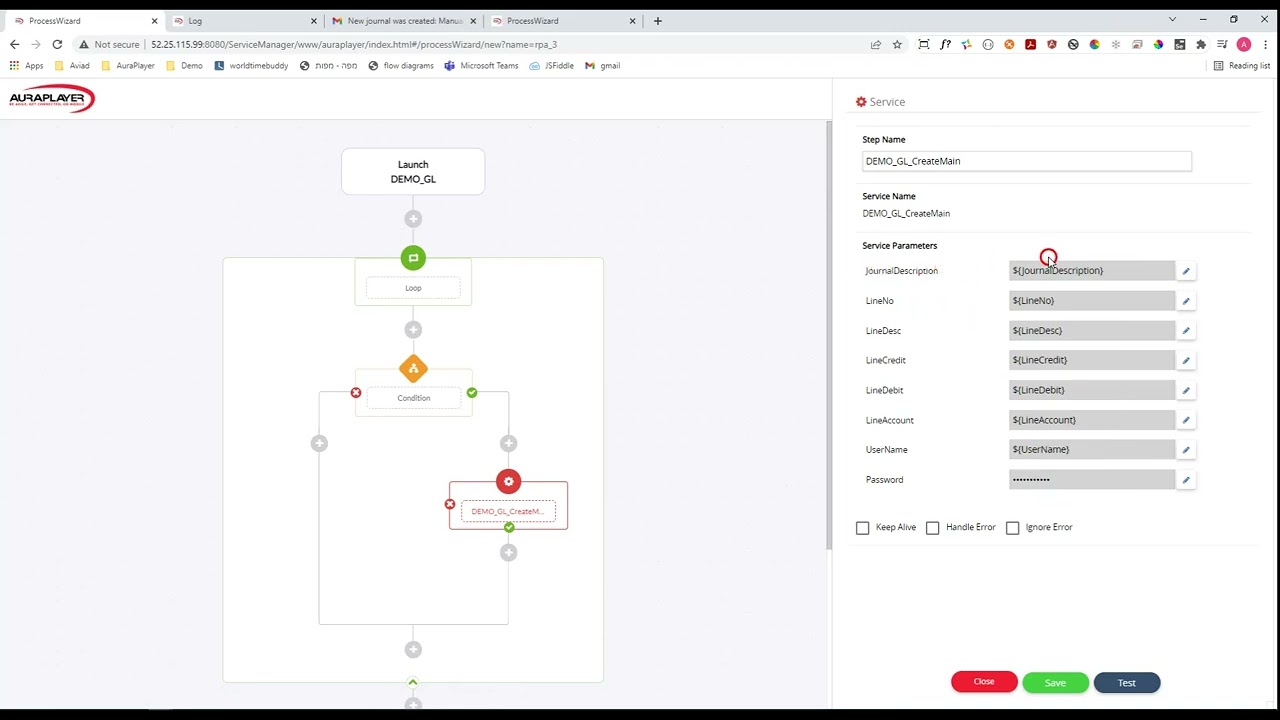Open the Adobe Acrobat extension icon
The image size is (1280, 720).
(1030, 44)
